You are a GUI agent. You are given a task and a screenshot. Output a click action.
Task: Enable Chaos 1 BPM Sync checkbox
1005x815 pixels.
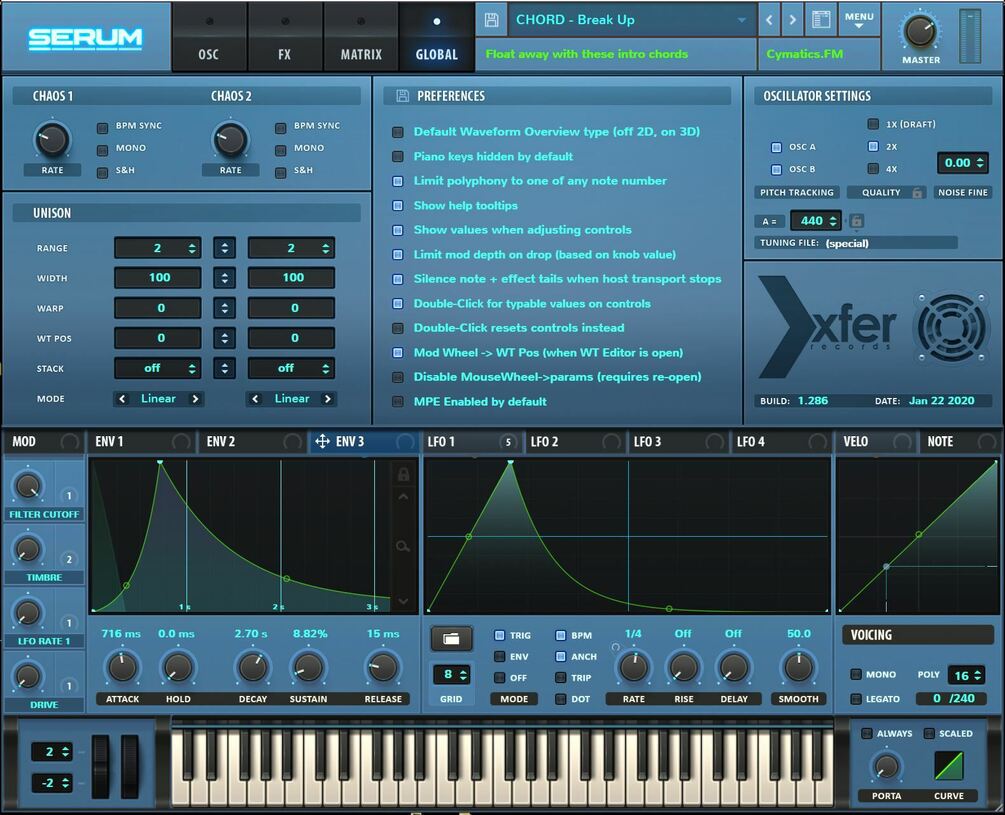tap(103, 128)
